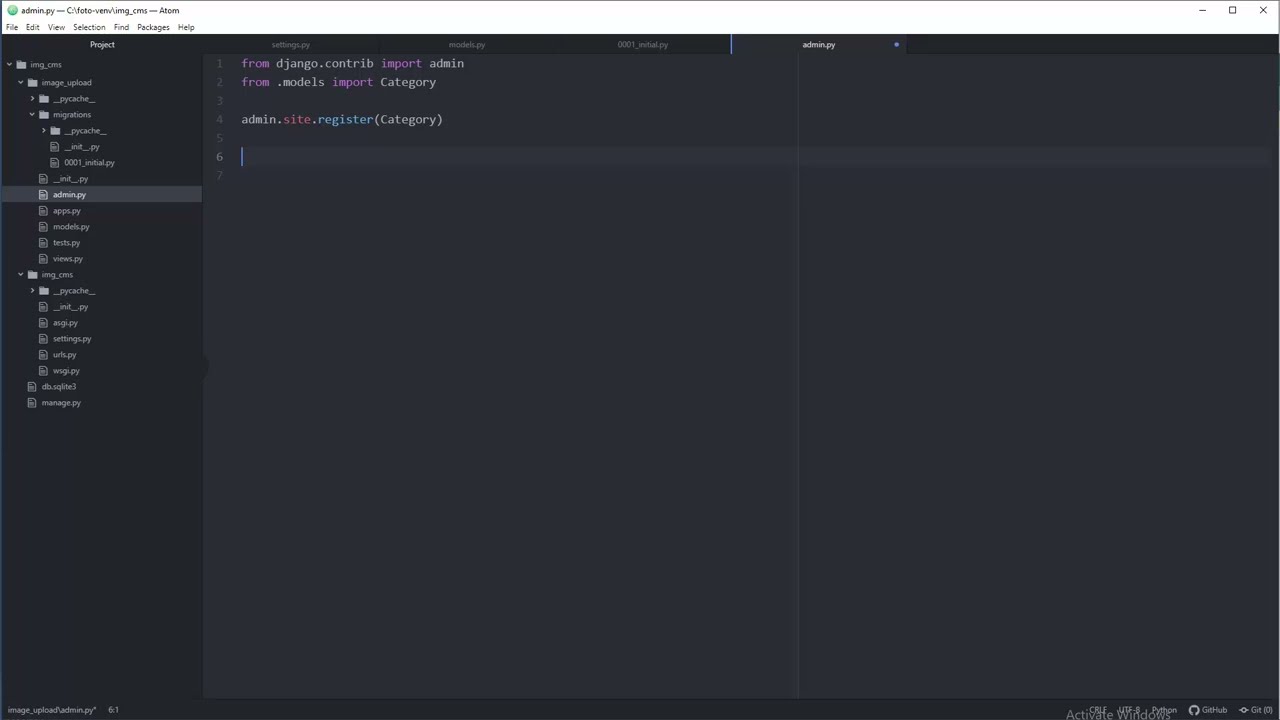This screenshot has height=720, width=1280.
Task: Click line number 7 in the gutter
Action: [x=219, y=175]
